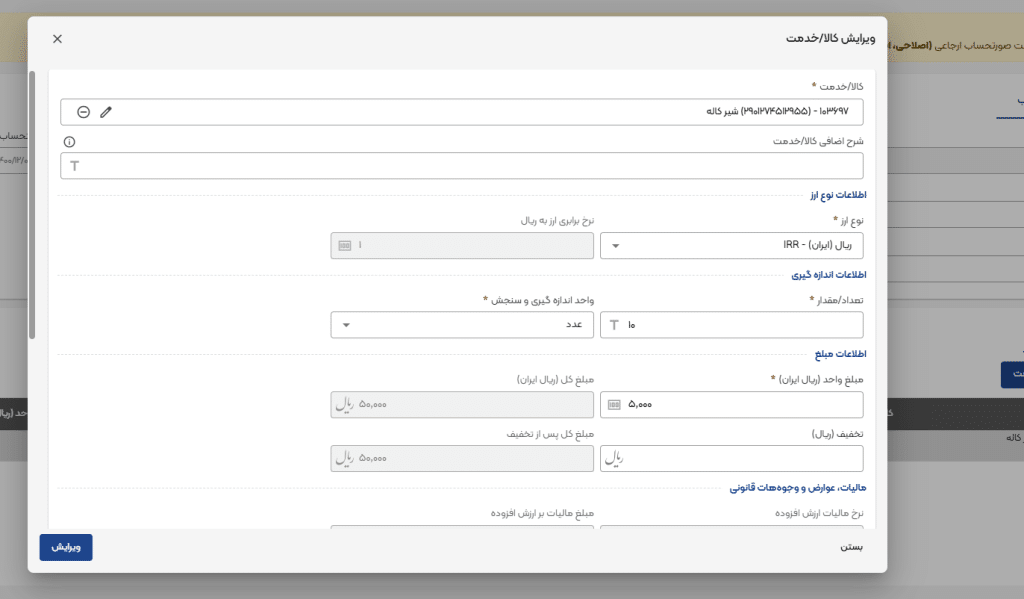Image resolution: width=1024 pixels, height=599 pixels.
Task: Click the dialog's vertical scrollbar on left
Action: click(x=32, y=205)
